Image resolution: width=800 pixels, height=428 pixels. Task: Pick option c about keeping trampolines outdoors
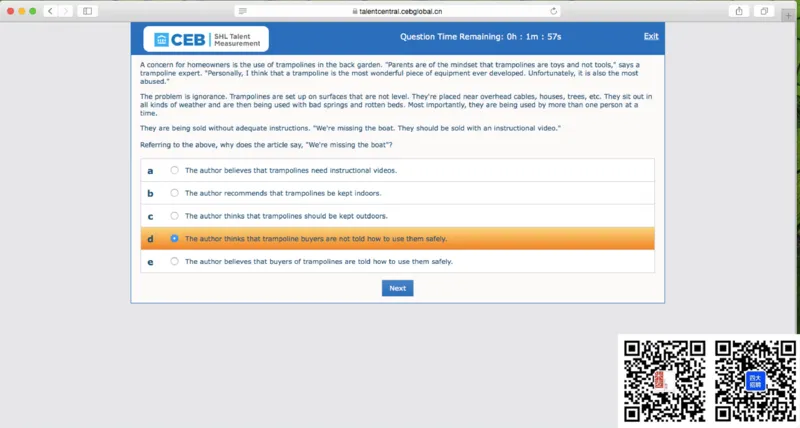point(175,216)
